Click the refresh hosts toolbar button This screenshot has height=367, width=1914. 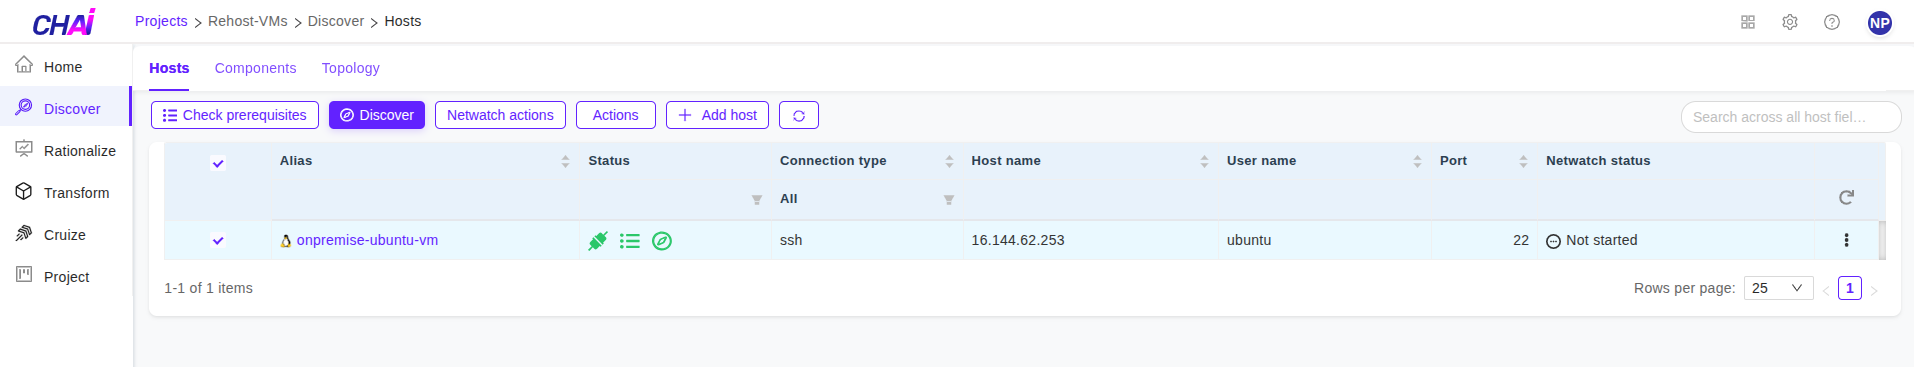(799, 115)
